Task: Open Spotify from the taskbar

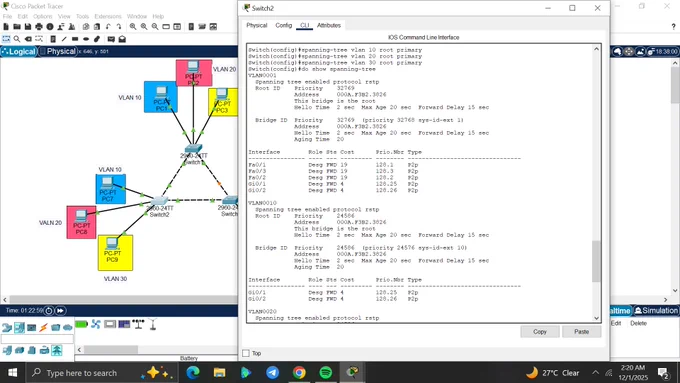Action: (x=326, y=373)
